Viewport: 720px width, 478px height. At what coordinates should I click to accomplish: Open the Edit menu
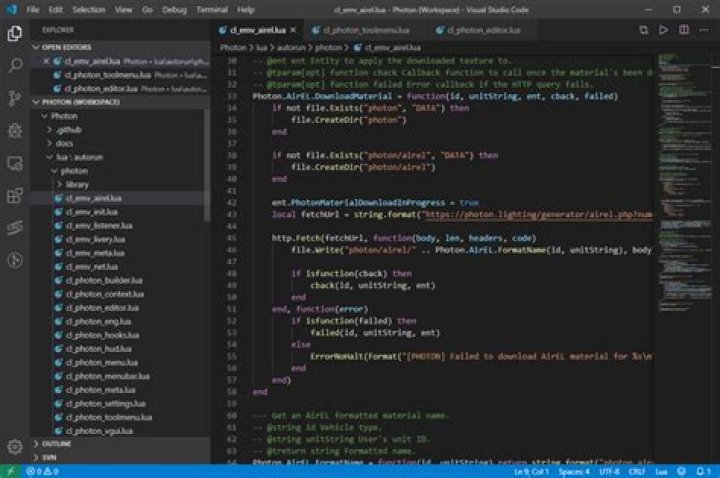click(56, 10)
